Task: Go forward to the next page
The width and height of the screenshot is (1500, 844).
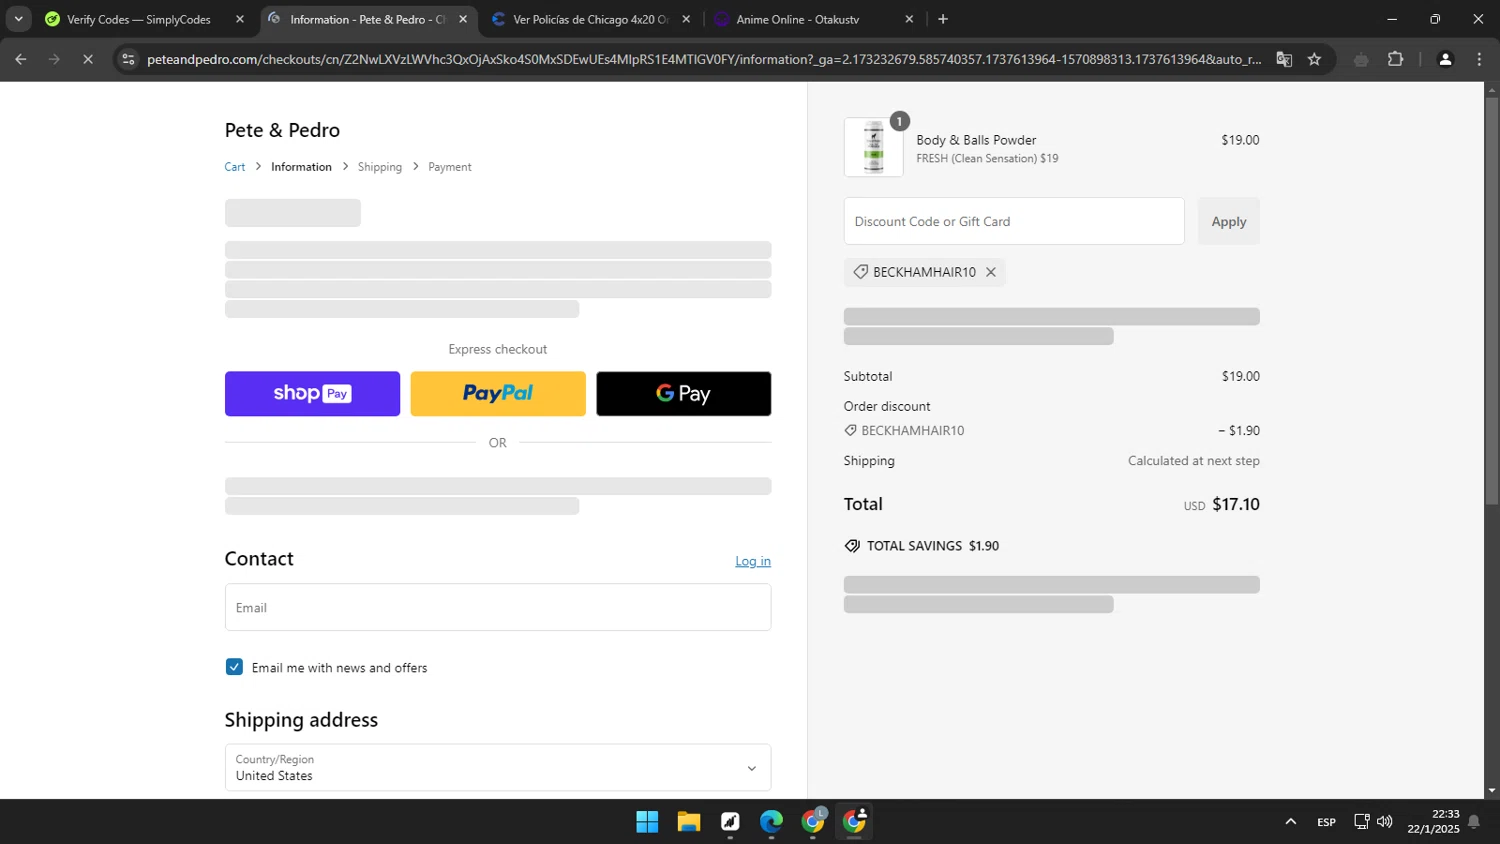Action: (54, 60)
